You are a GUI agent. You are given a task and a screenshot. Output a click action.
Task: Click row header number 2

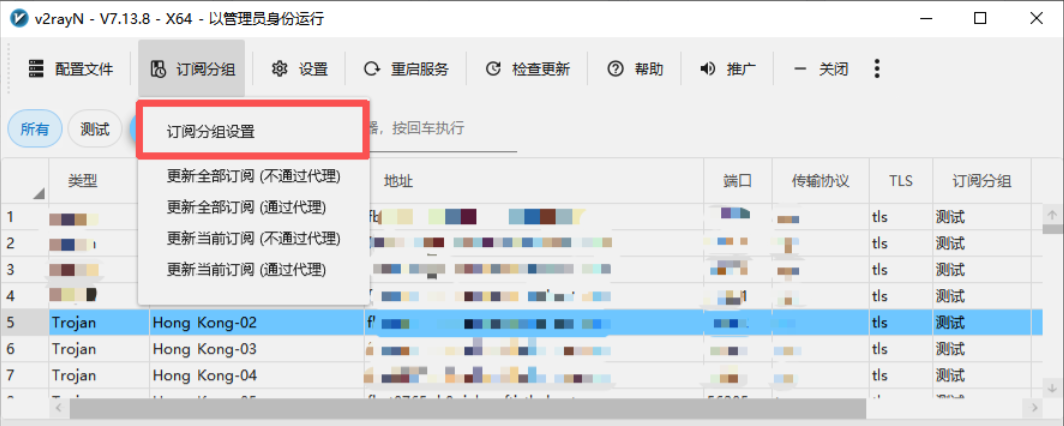click(x=25, y=244)
